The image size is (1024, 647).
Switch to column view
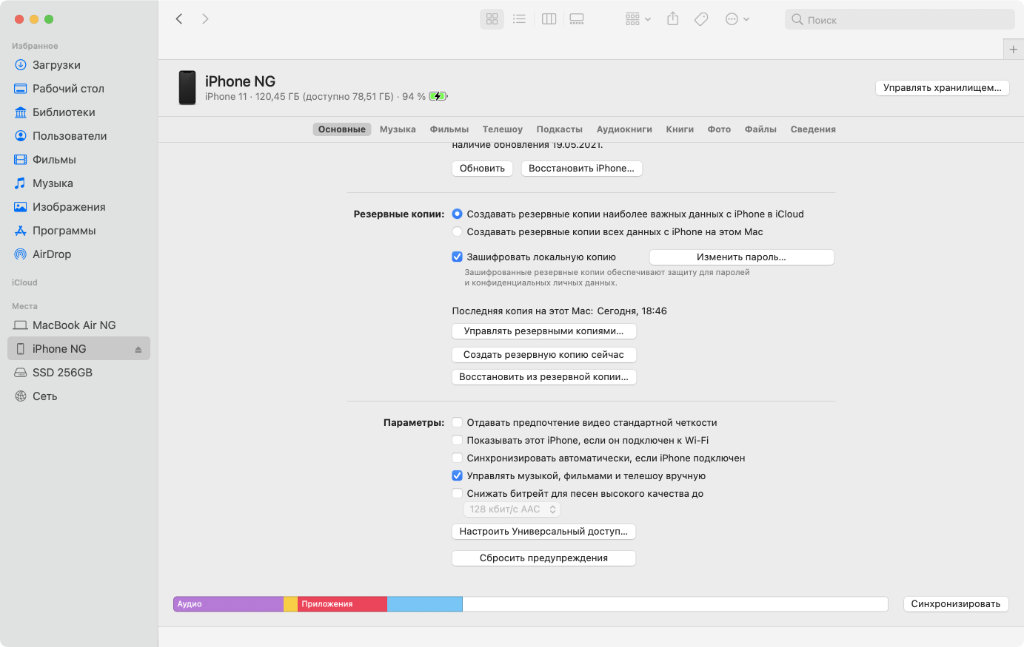point(548,19)
